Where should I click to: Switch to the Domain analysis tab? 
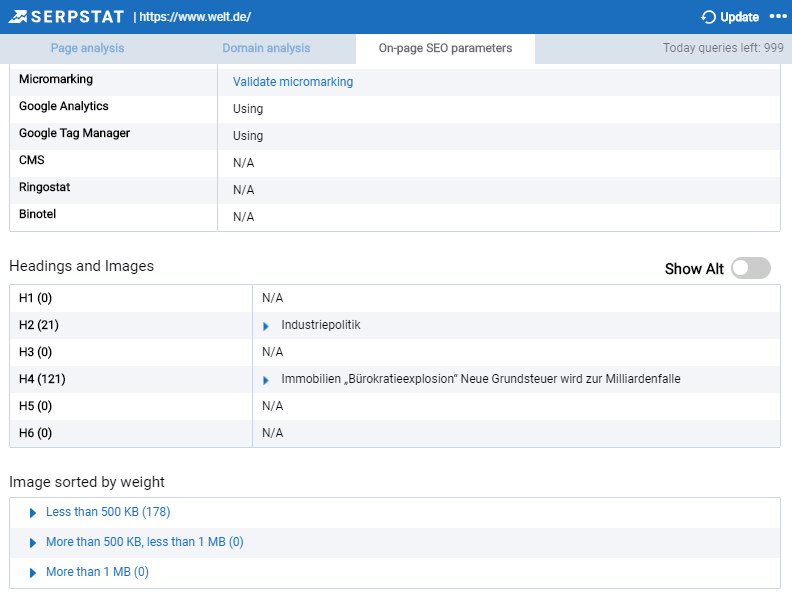click(x=266, y=48)
